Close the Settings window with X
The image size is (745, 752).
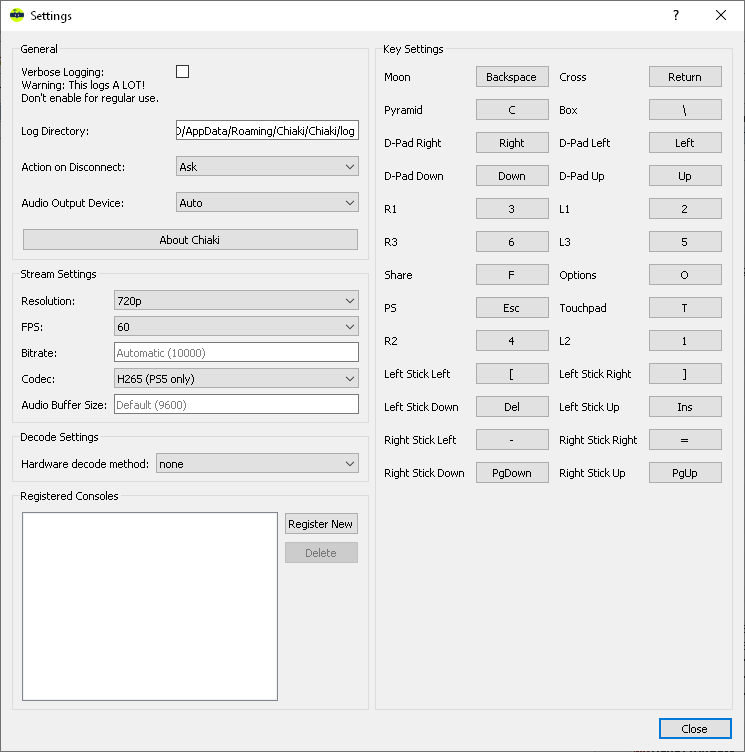click(x=721, y=15)
